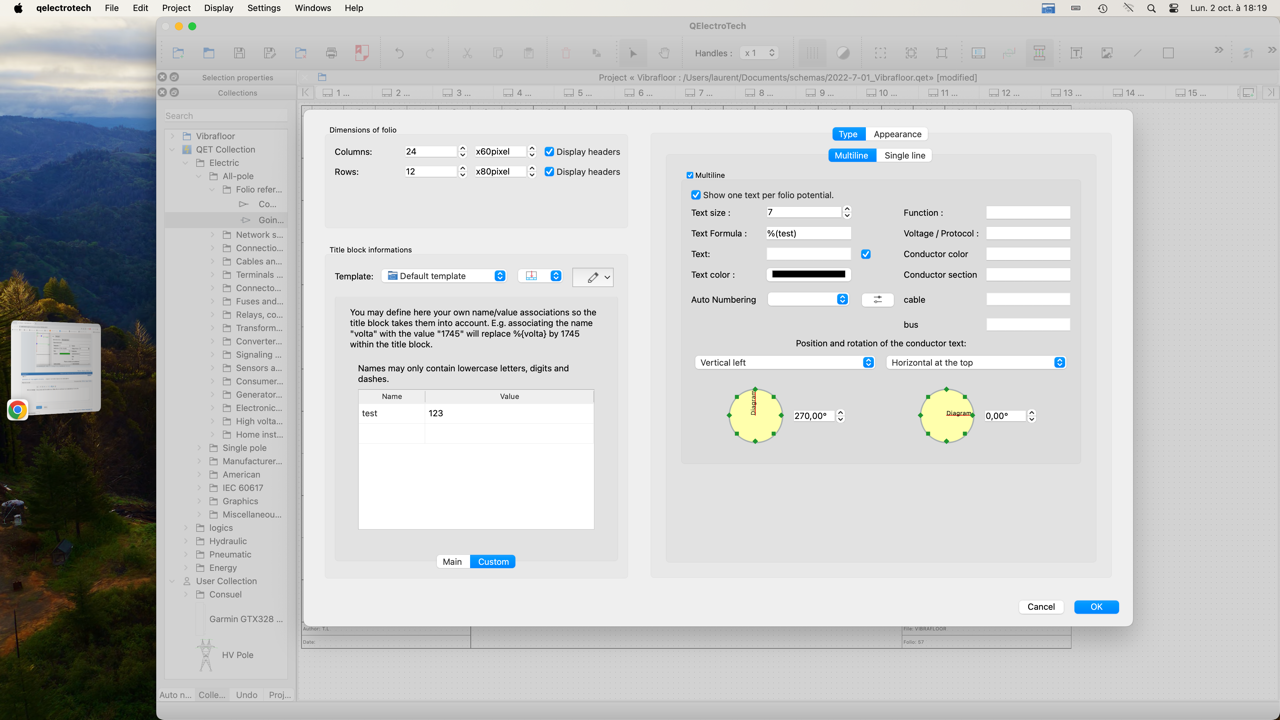Image resolution: width=1280 pixels, height=720 pixels.
Task: Select the pointer selection tool
Action: (x=632, y=53)
